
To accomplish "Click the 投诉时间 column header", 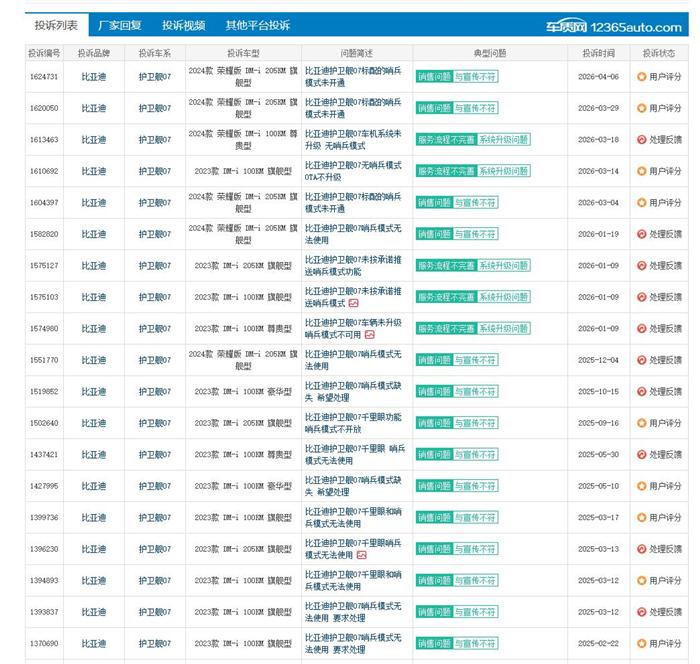I will 598,52.
